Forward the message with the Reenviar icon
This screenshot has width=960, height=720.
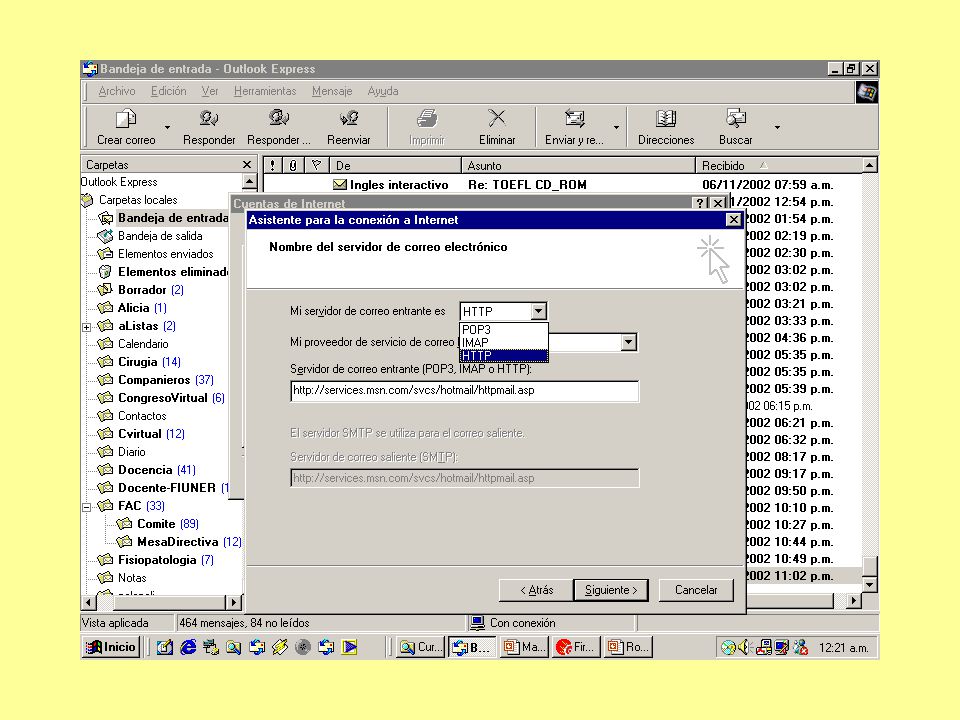[x=348, y=118]
